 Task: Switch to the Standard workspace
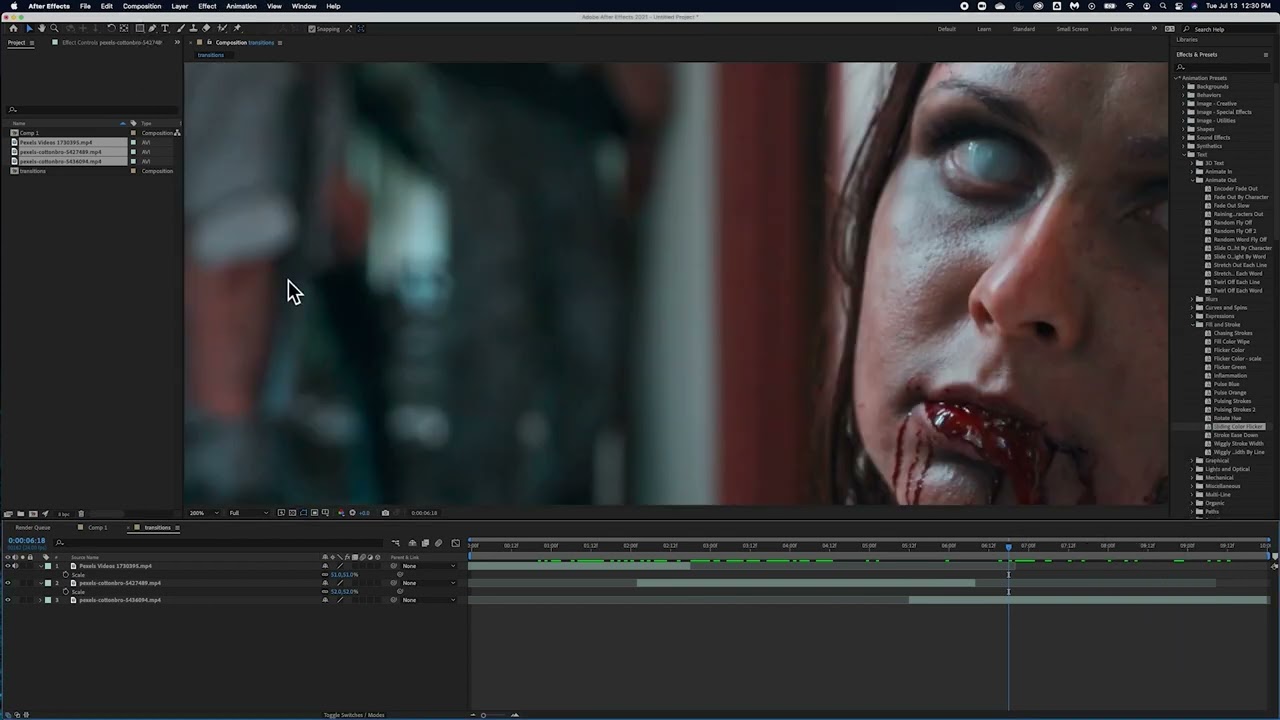(1024, 29)
